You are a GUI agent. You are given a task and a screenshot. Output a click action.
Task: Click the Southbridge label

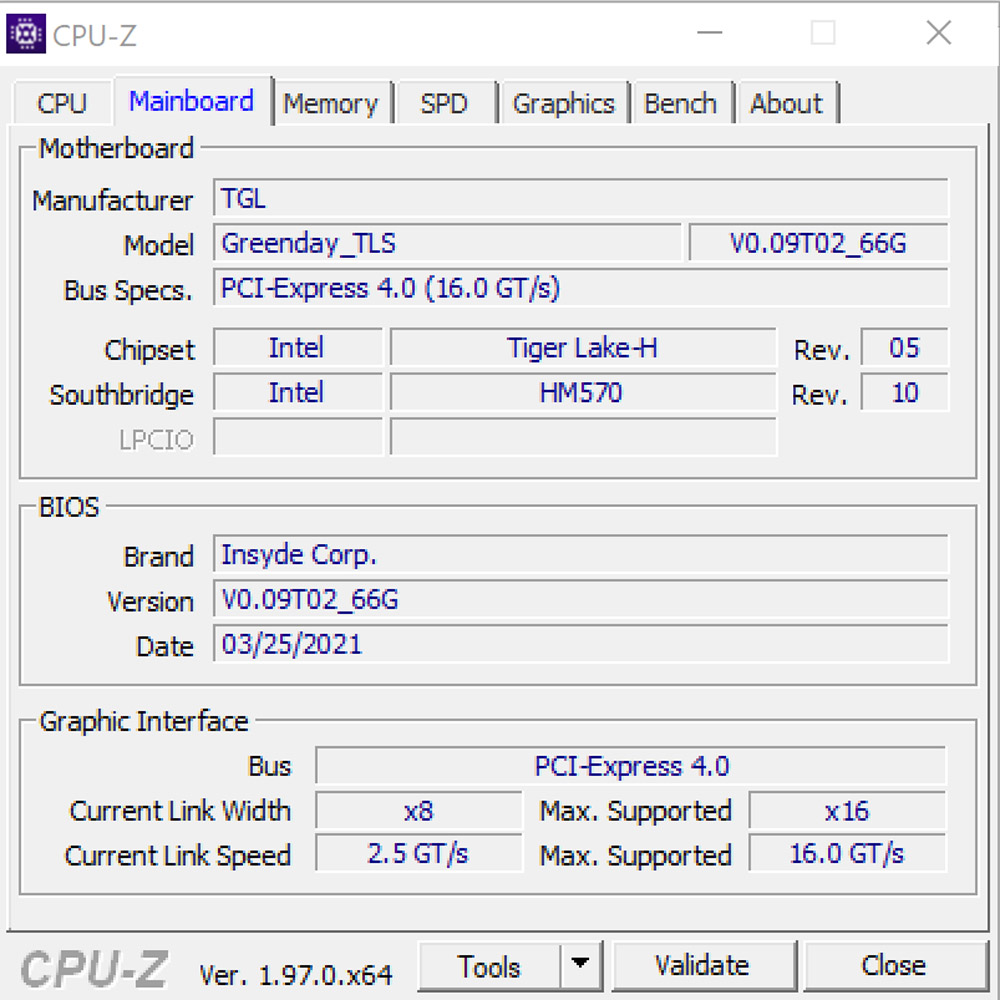click(x=121, y=395)
